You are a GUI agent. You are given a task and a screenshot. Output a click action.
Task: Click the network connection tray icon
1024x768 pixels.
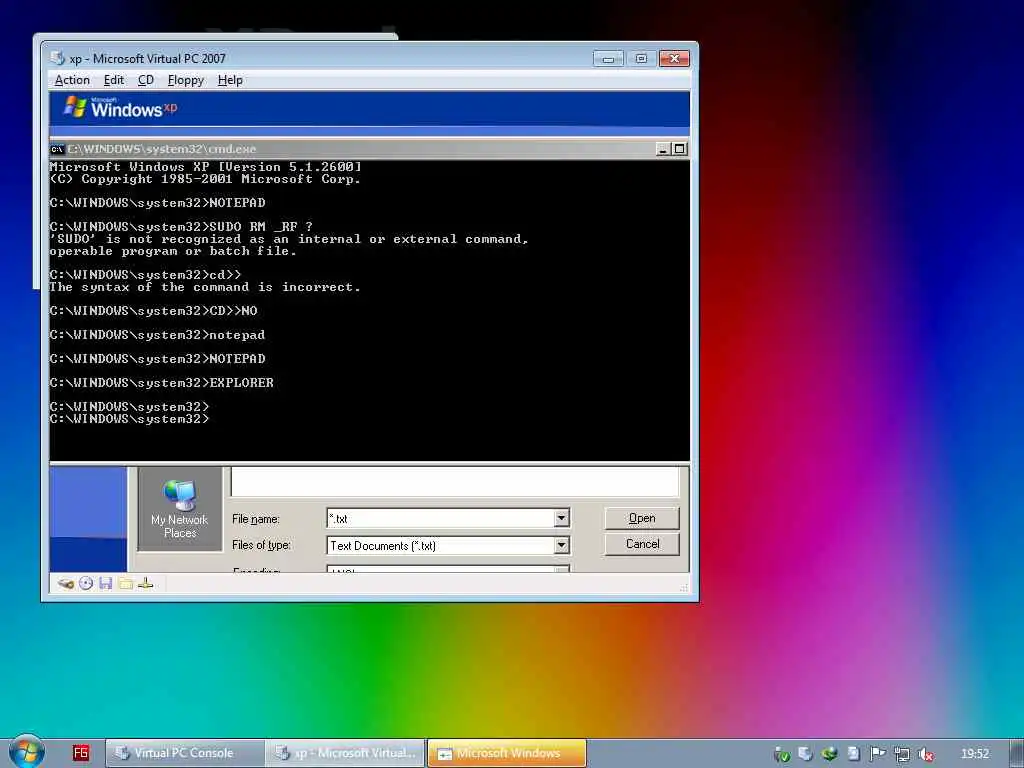[902, 754]
